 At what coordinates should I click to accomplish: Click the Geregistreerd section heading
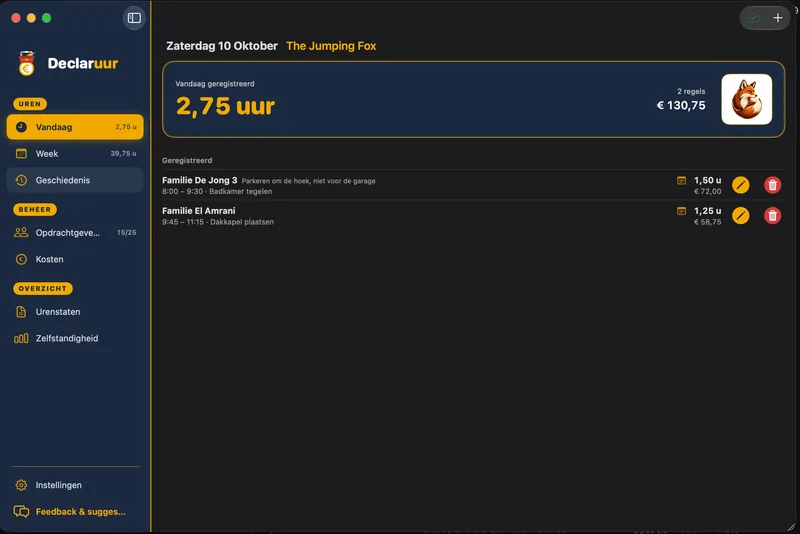pos(187,160)
